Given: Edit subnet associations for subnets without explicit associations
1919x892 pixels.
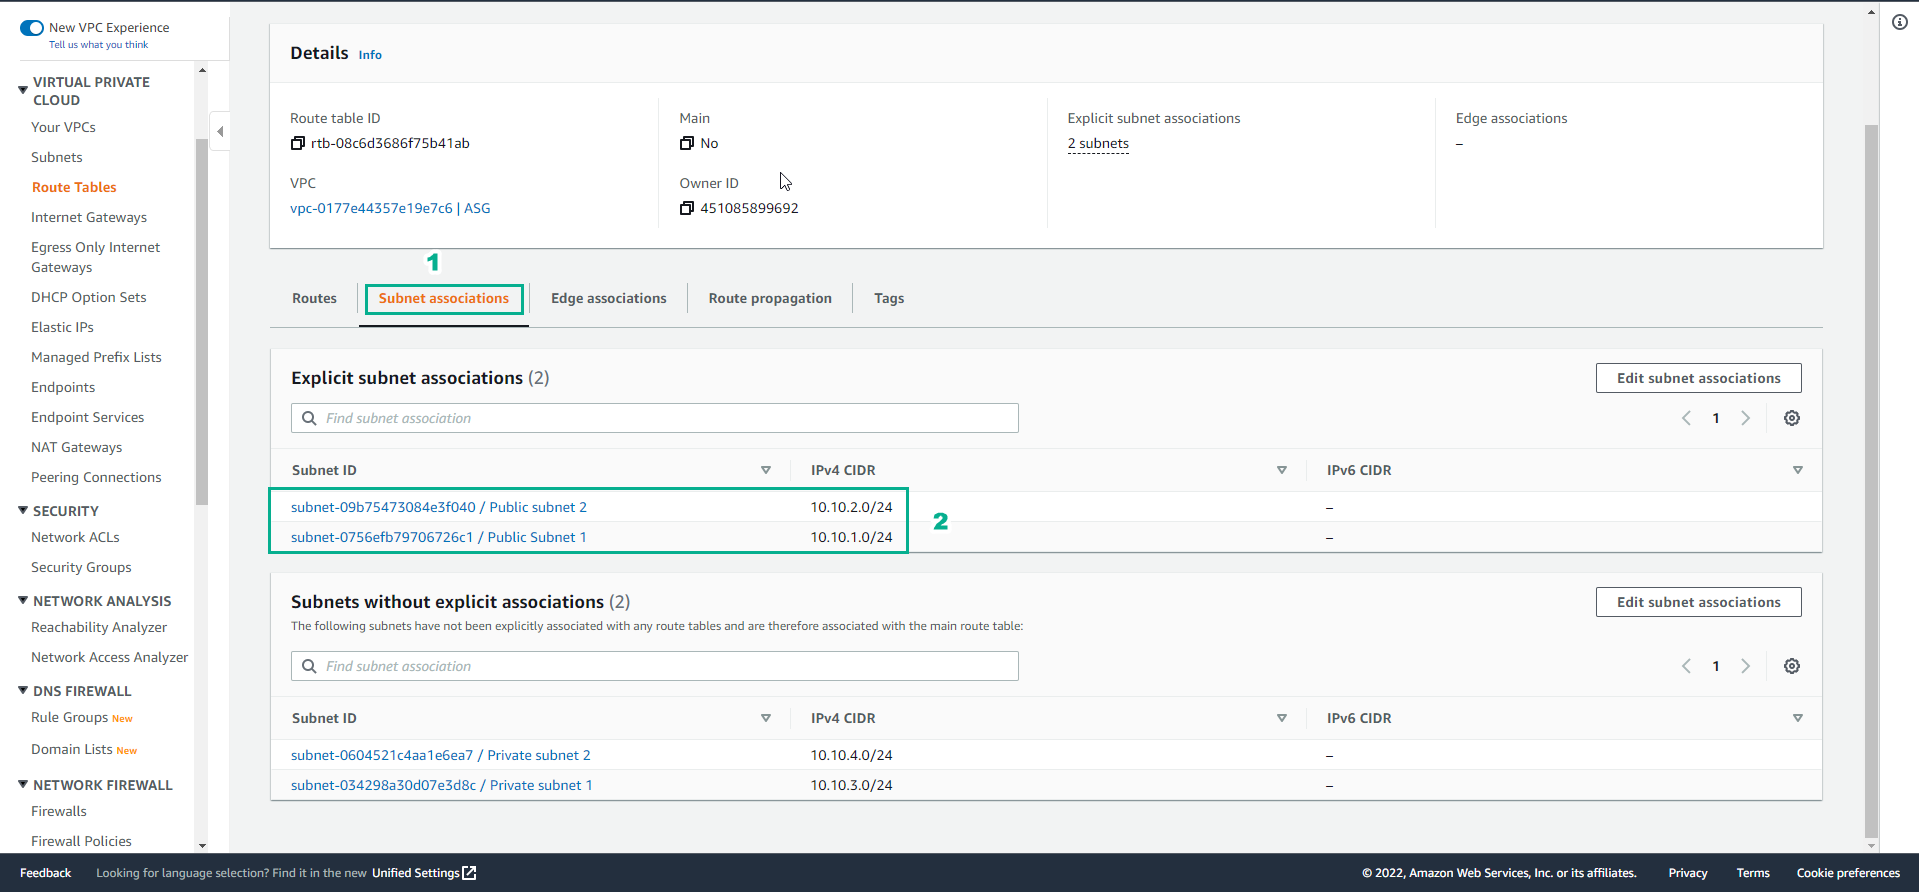Looking at the screenshot, I should point(1698,602).
